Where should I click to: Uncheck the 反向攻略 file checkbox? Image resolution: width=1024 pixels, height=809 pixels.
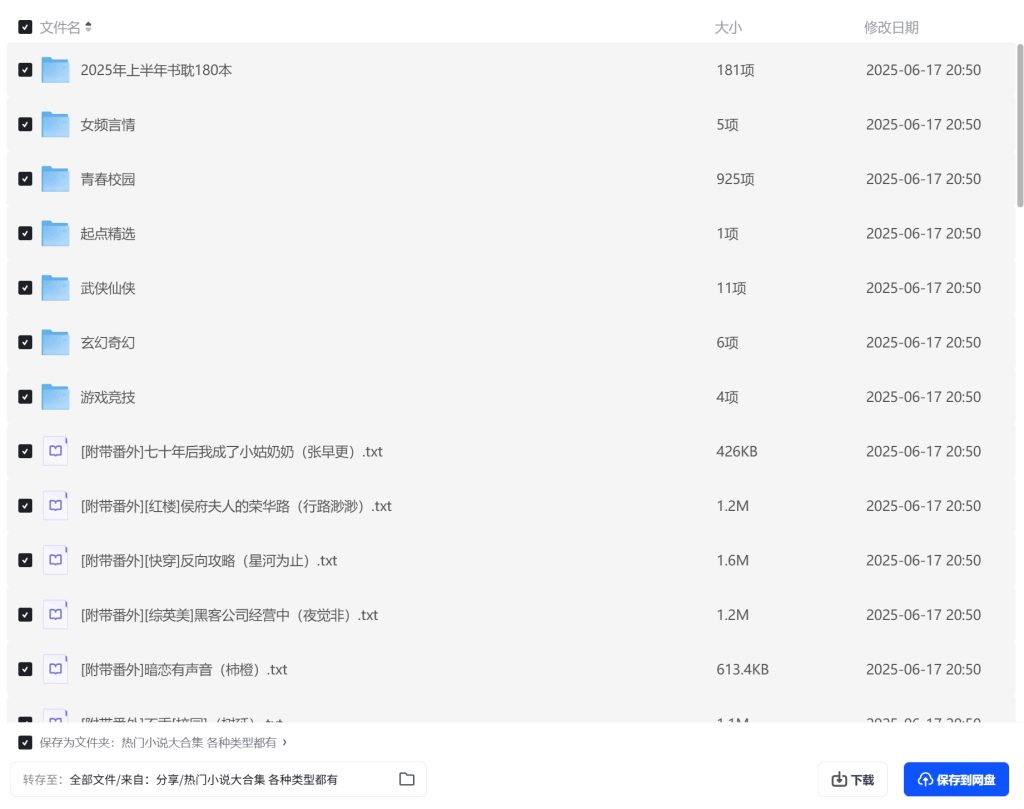click(25, 560)
